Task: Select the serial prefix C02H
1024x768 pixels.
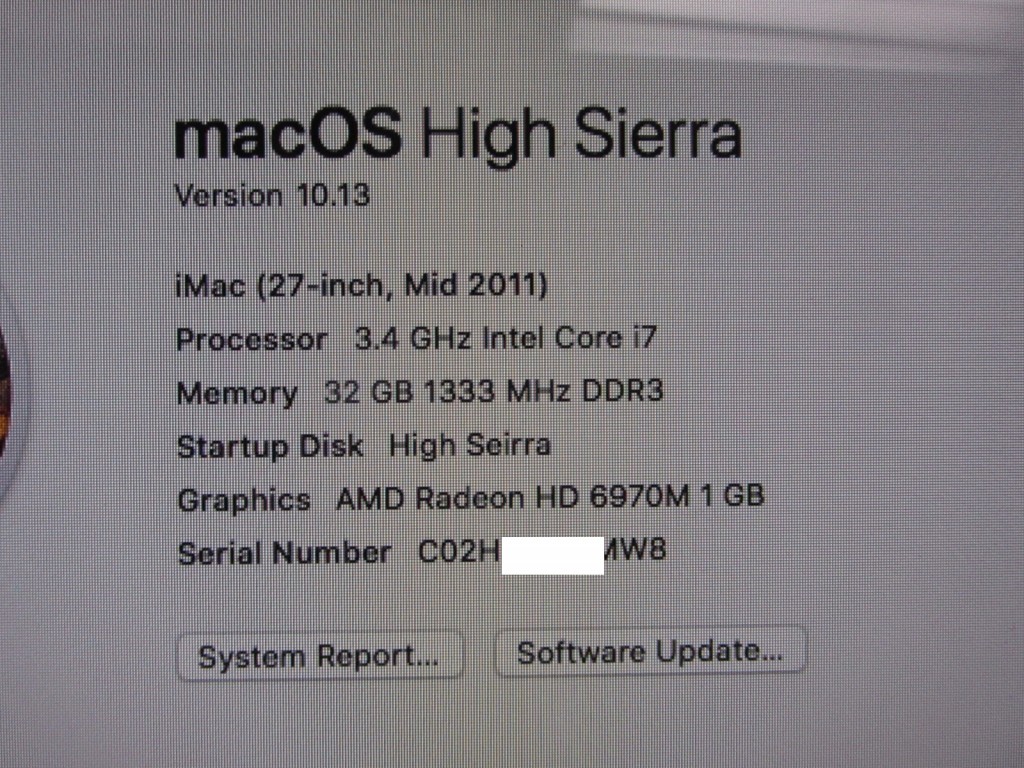Action: [459, 552]
